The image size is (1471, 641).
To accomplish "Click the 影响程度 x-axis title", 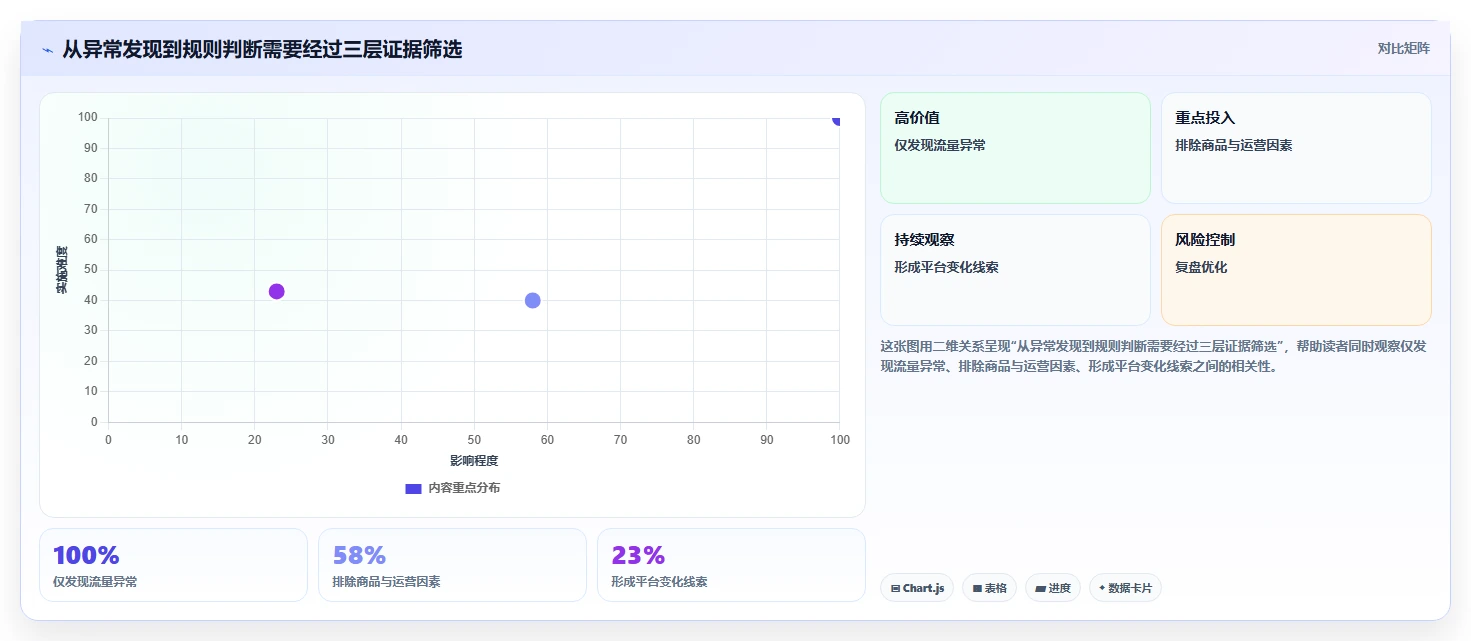I will click(474, 461).
